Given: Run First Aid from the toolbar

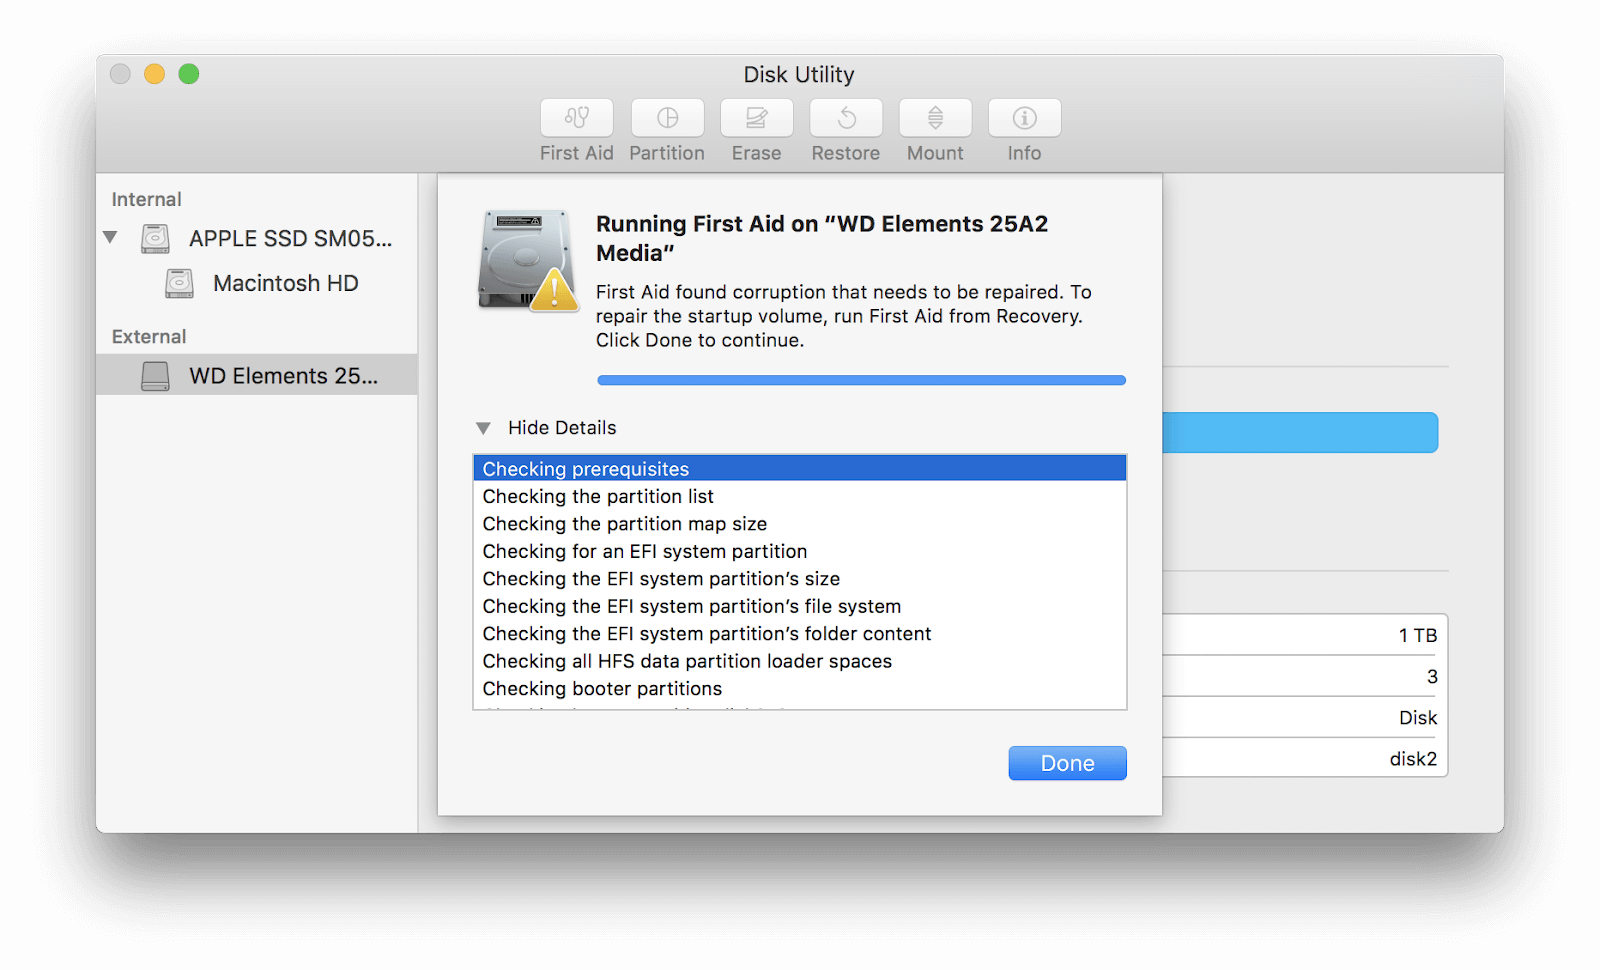Looking at the screenshot, I should pyautogui.click(x=576, y=128).
